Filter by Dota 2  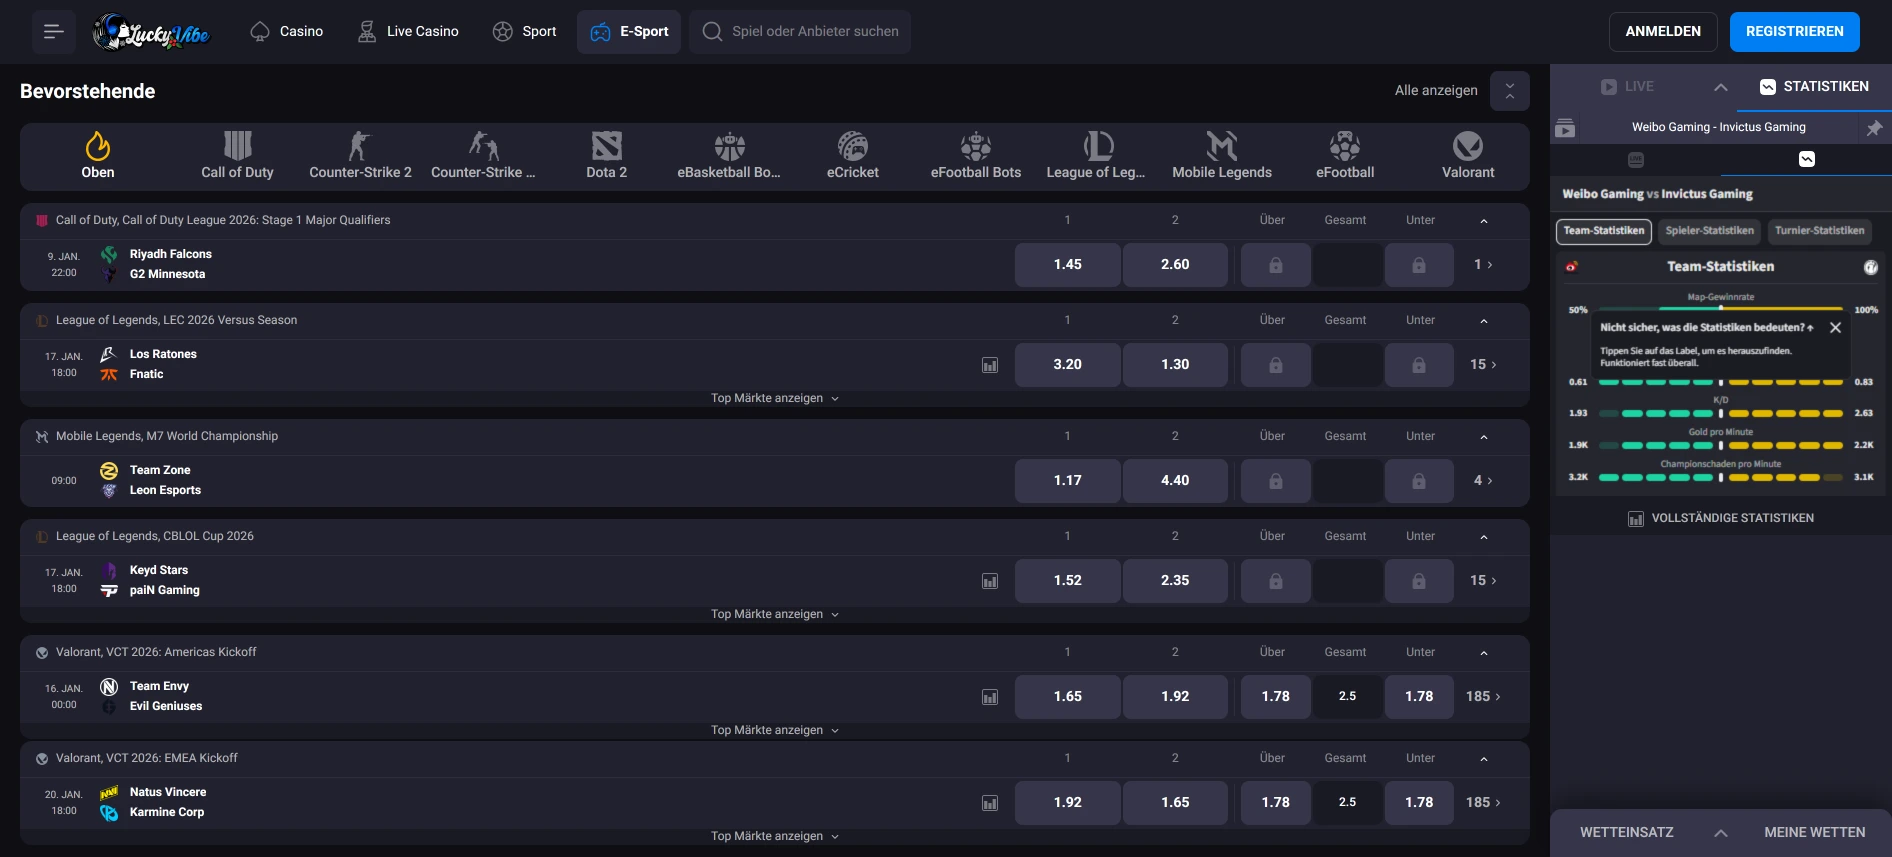pyautogui.click(x=606, y=156)
